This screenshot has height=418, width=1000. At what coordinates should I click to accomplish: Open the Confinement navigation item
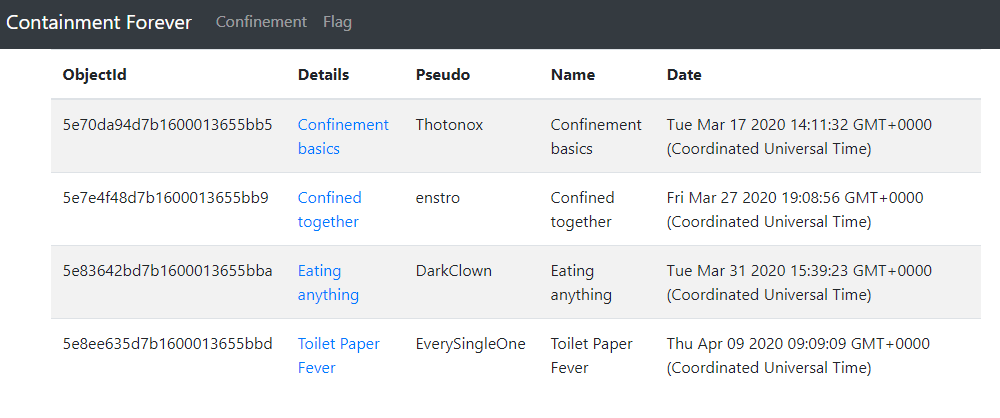261,22
